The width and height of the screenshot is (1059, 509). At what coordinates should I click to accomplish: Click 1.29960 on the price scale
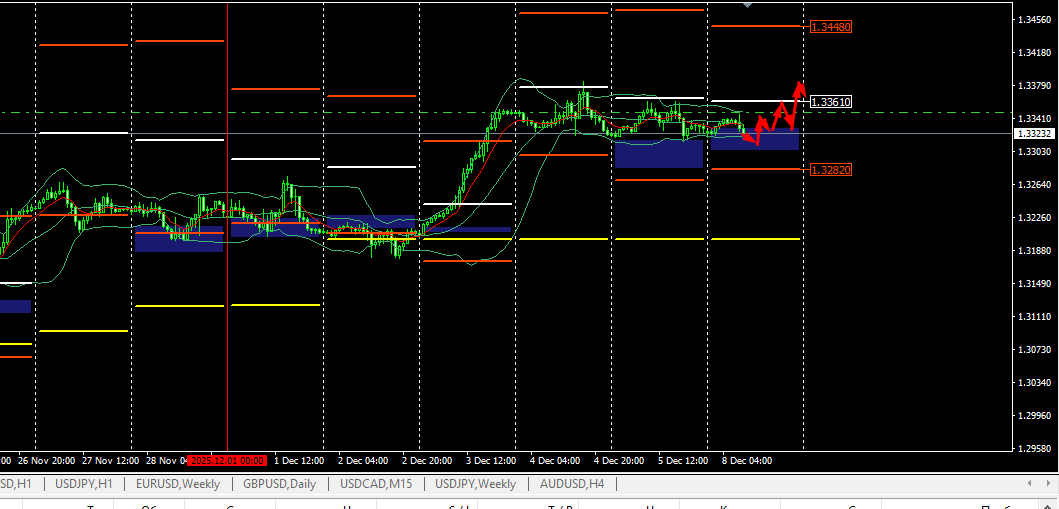click(x=1035, y=415)
